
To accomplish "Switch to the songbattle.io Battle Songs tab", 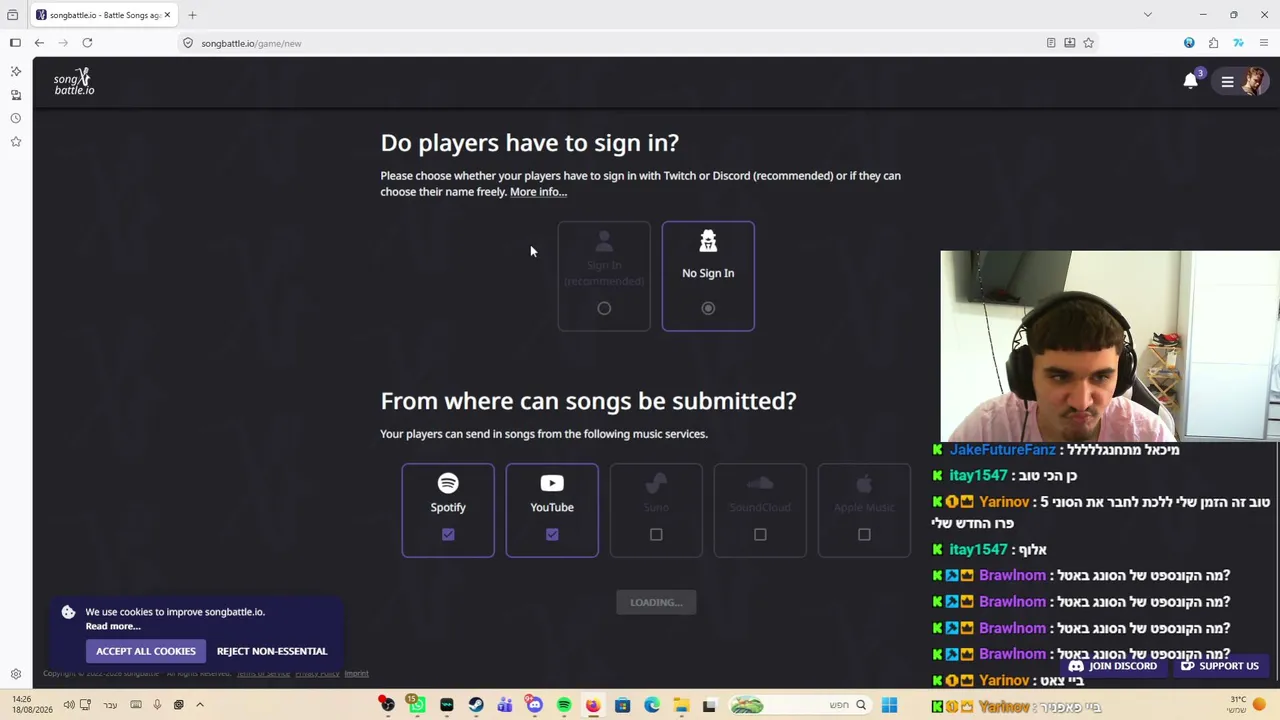I will tap(103, 15).
